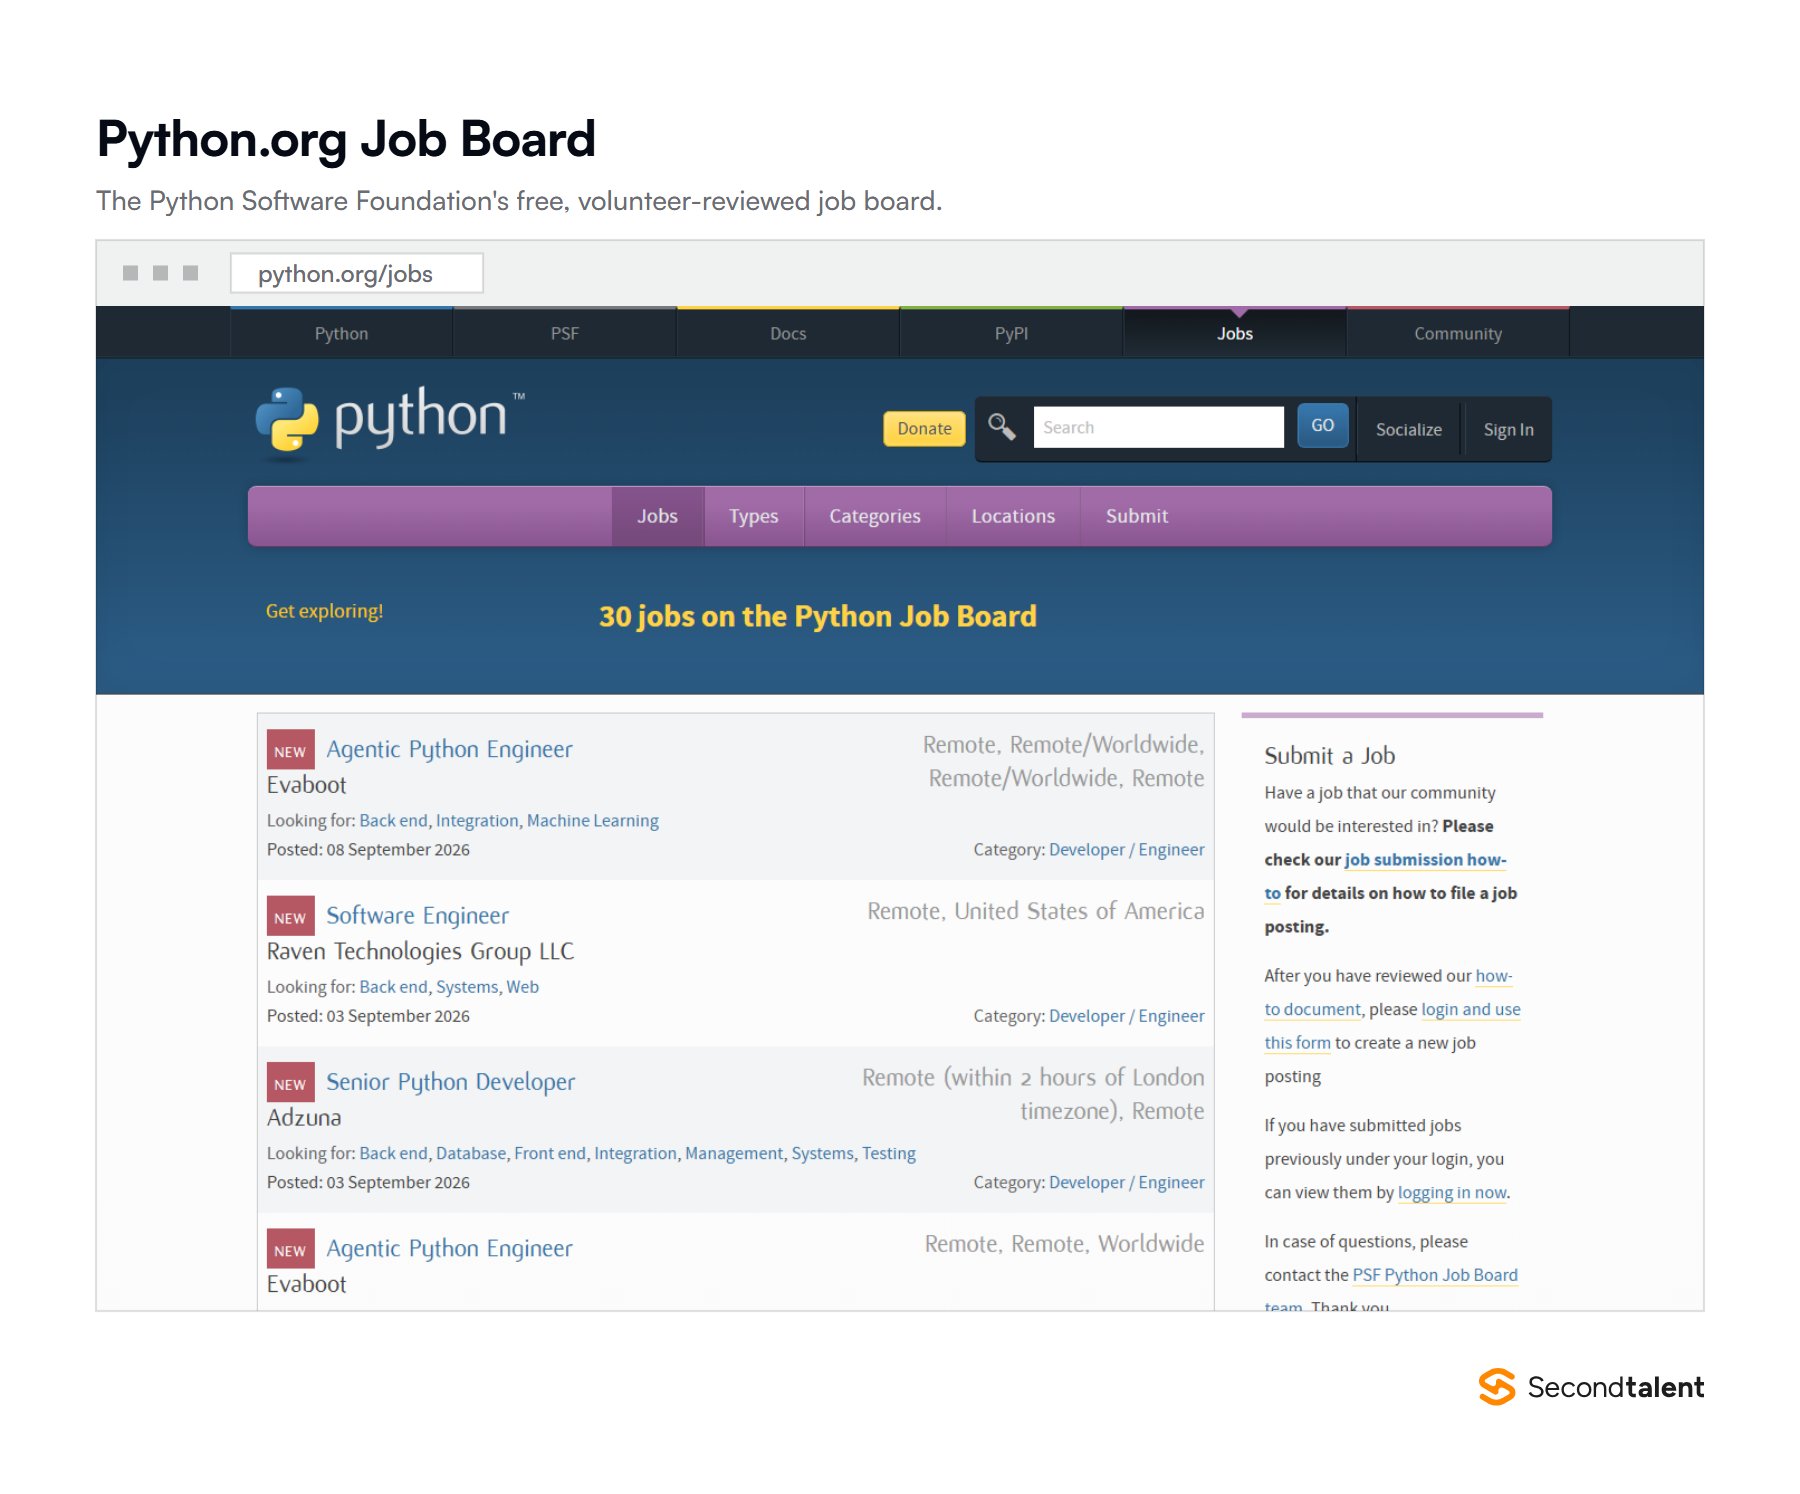Viewport: 1800px width, 1494px height.
Task: Open the Jobs top navigation tab
Action: 1235,333
